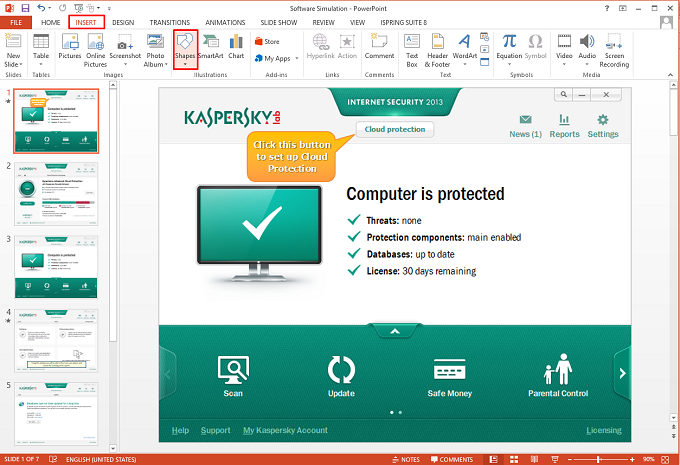Open PowerPoint Help question mark
680x465 pixels.
pyautogui.click(x=607, y=8)
